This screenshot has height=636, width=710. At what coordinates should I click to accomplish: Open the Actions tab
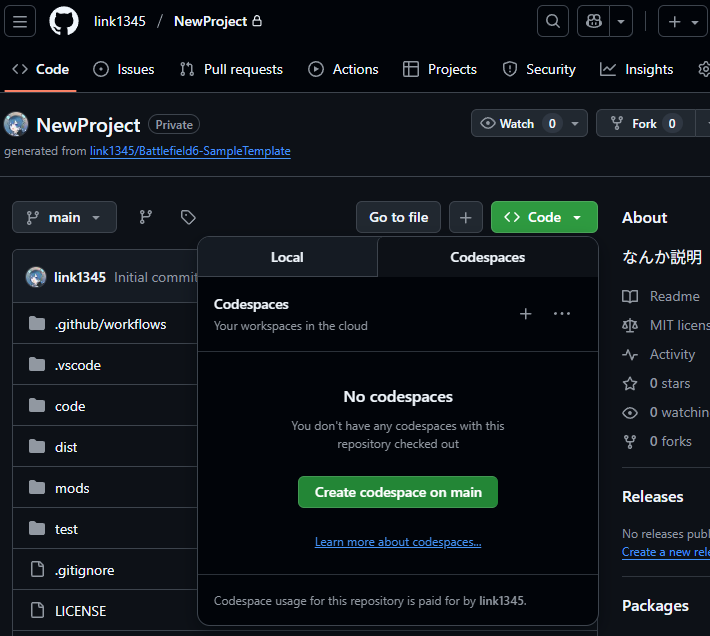pyautogui.click(x=343, y=69)
